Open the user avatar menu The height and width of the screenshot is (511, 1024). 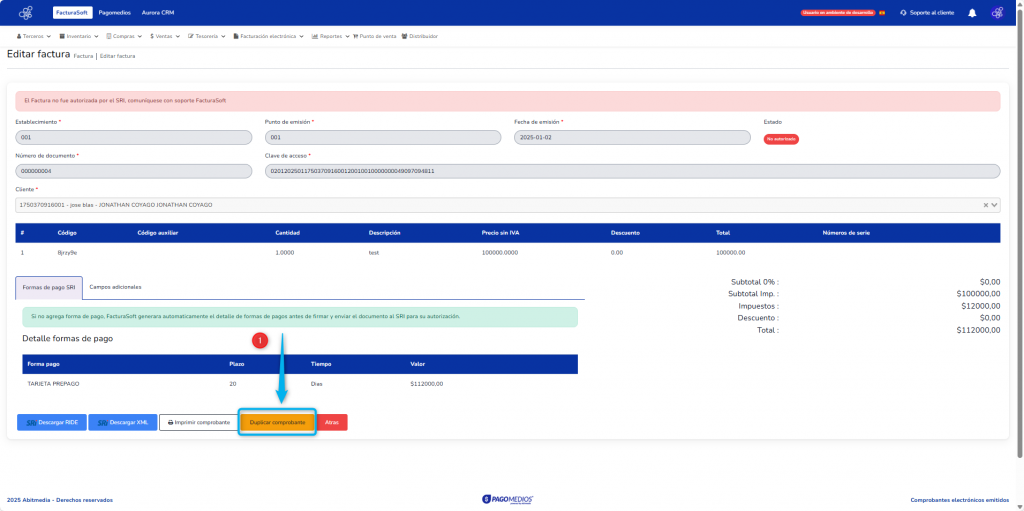(x=997, y=13)
